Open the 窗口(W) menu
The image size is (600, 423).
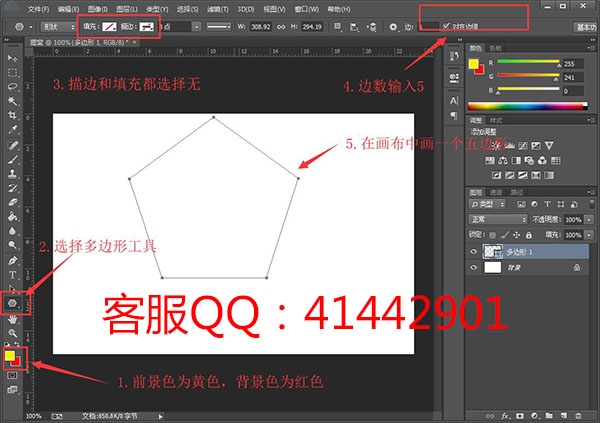(x=307, y=9)
